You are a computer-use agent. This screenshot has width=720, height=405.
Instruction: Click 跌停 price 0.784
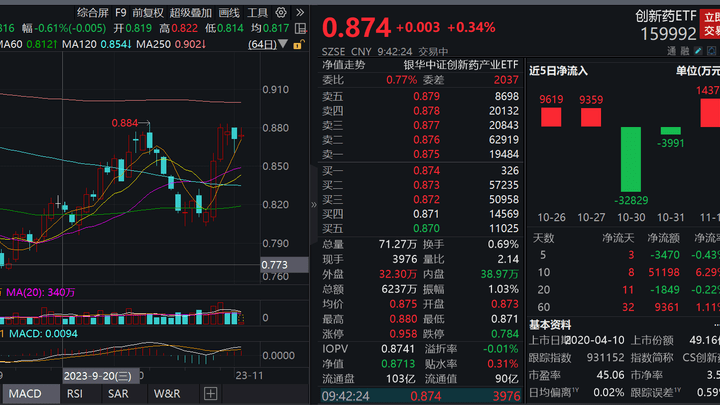point(504,334)
